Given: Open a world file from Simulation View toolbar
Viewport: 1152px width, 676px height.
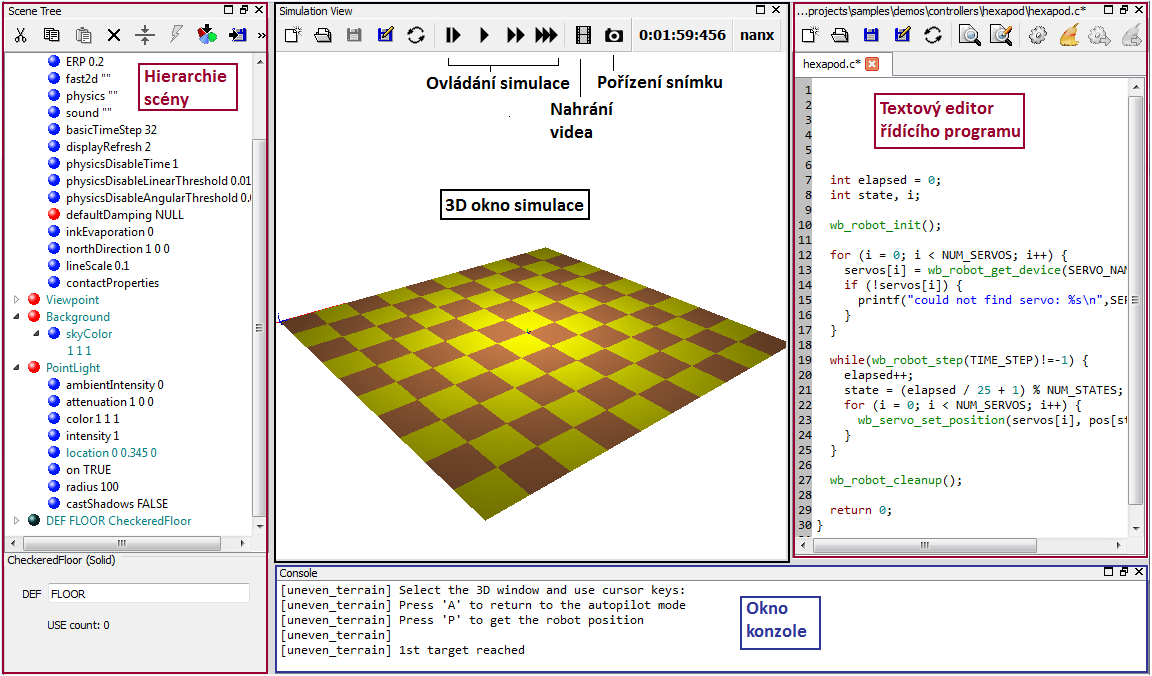Looking at the screenshot, I should click(x=324, y=35).
